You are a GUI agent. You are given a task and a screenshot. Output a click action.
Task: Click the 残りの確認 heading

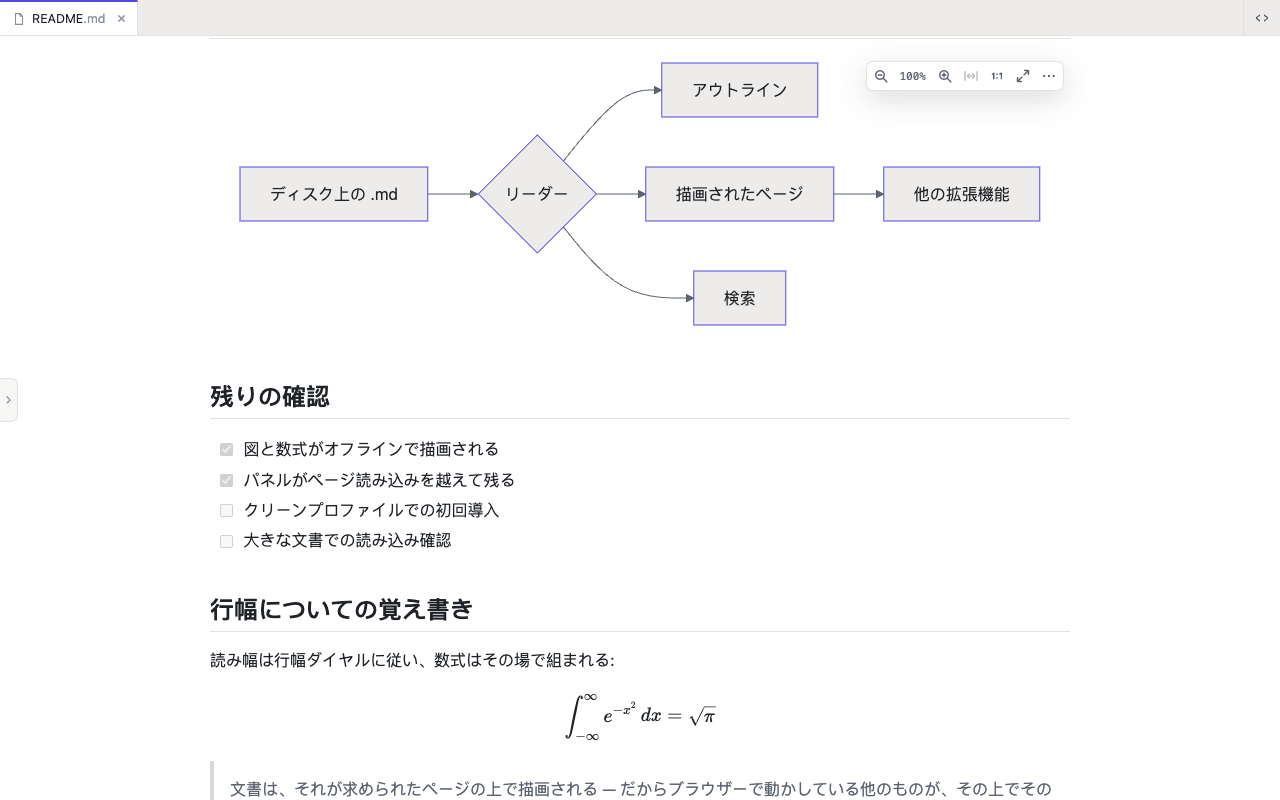click(270, 397)
